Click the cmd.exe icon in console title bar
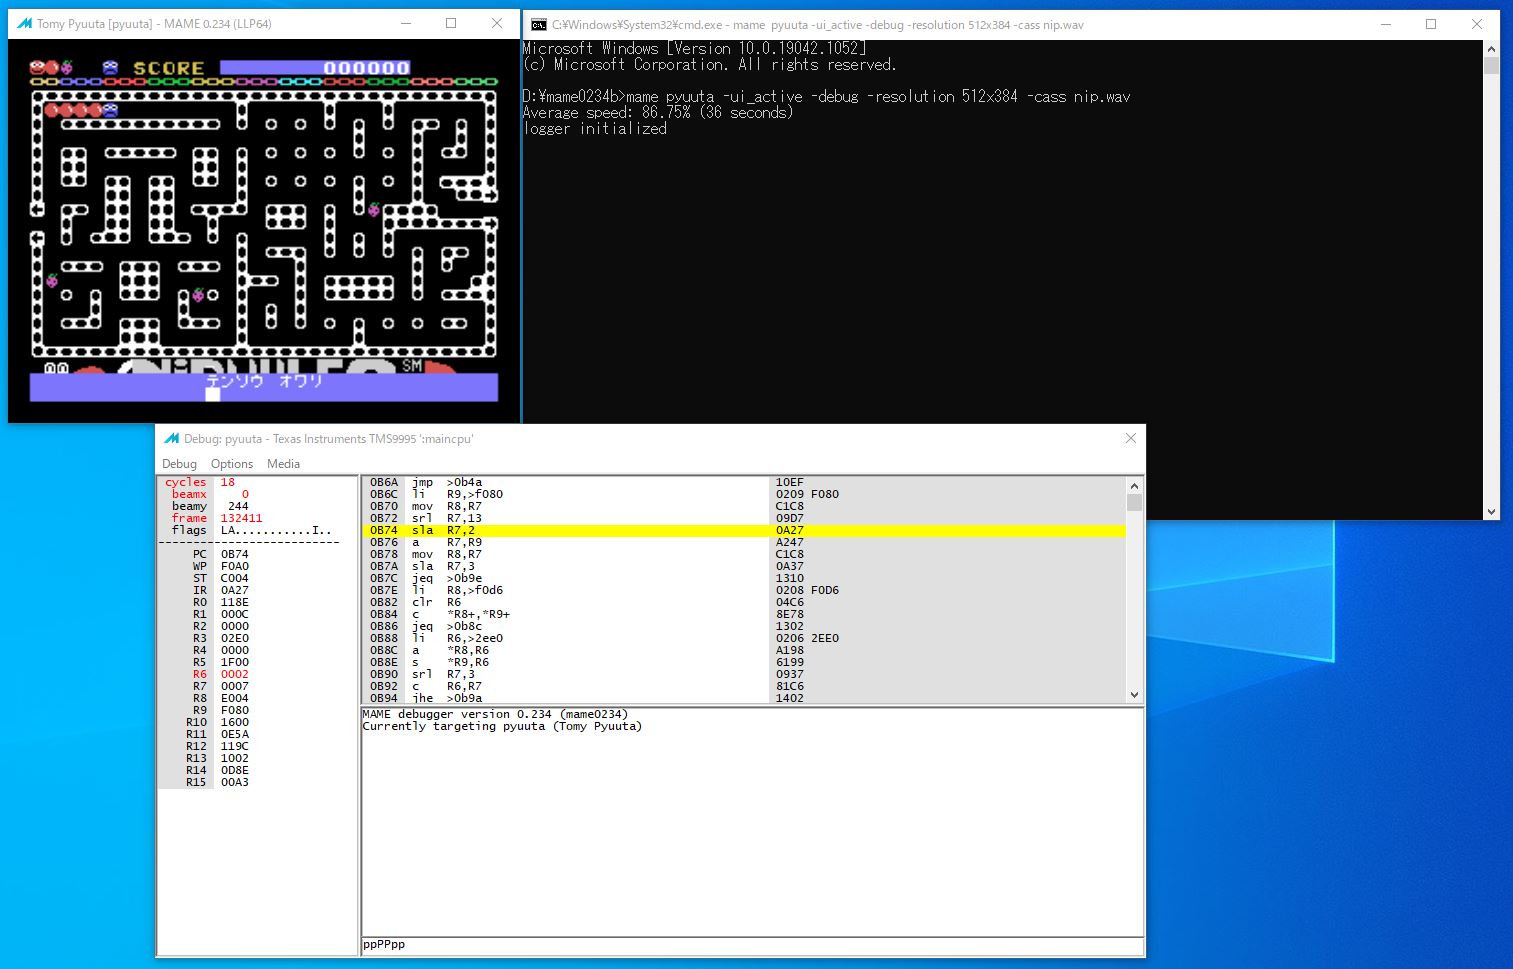Image resolution: width=1513 pixels, height=969 pixels. pyautogui.click(x=538, y=25)
